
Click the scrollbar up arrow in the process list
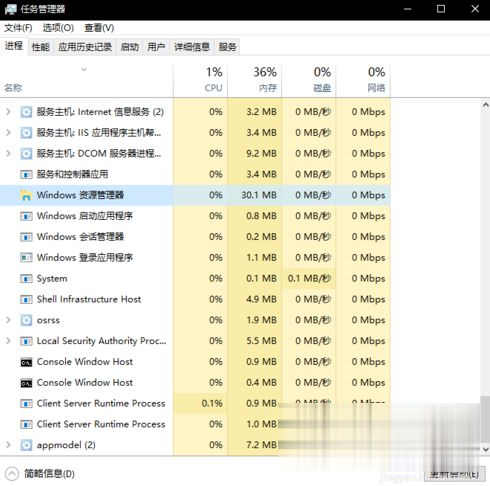coord(486,105)
